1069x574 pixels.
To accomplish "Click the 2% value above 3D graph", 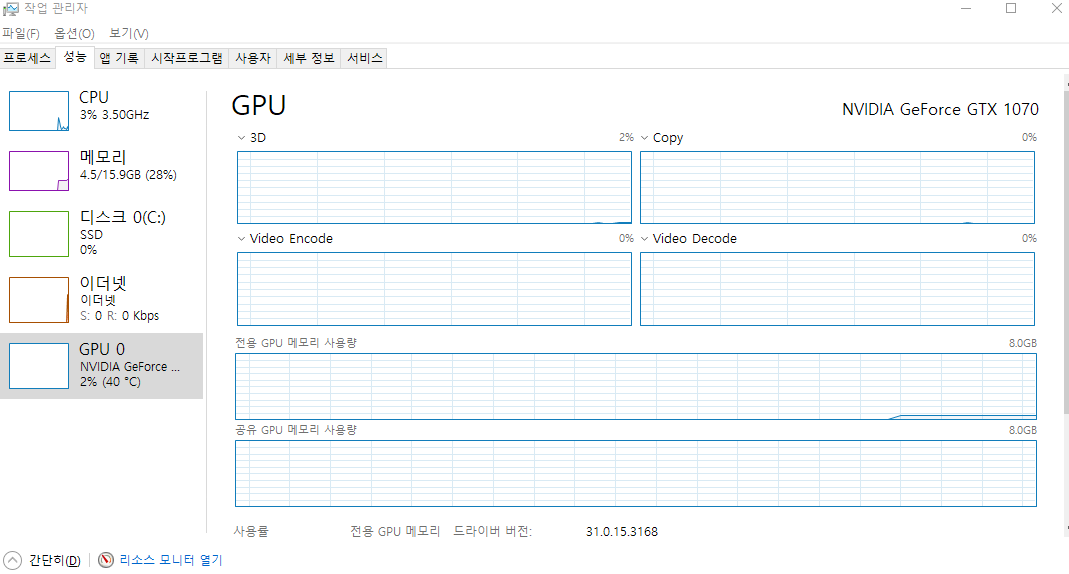I will coord(627,138).
